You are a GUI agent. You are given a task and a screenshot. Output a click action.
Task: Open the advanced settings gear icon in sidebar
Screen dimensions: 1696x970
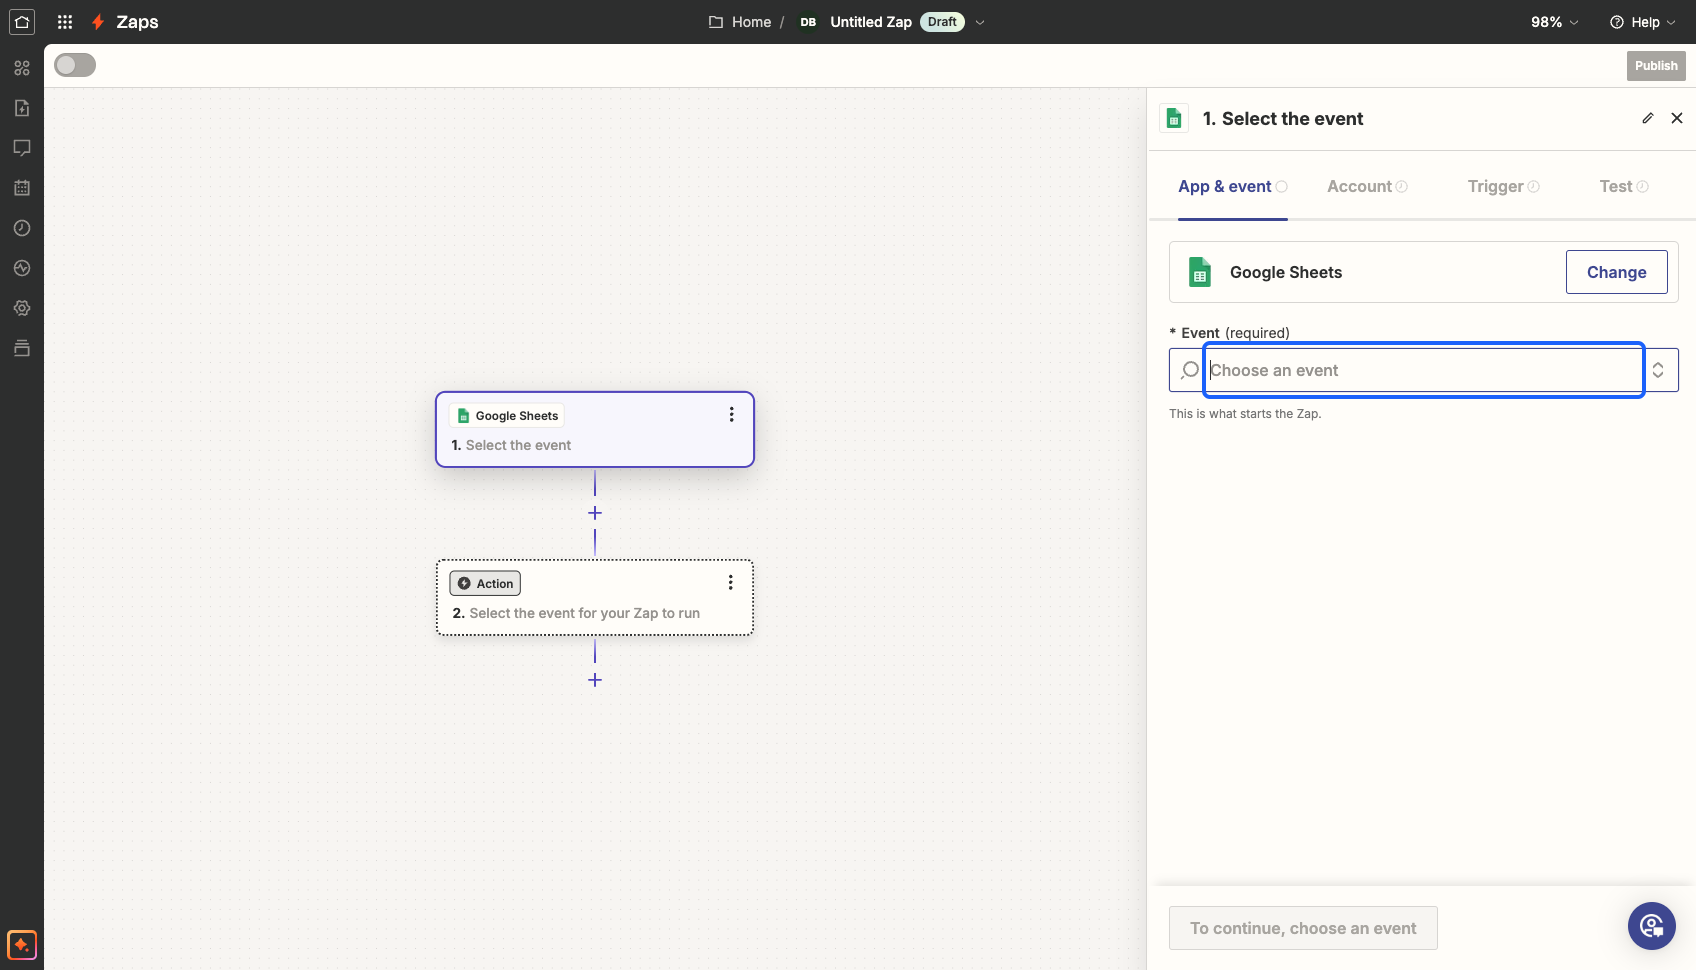coord(22,308)
